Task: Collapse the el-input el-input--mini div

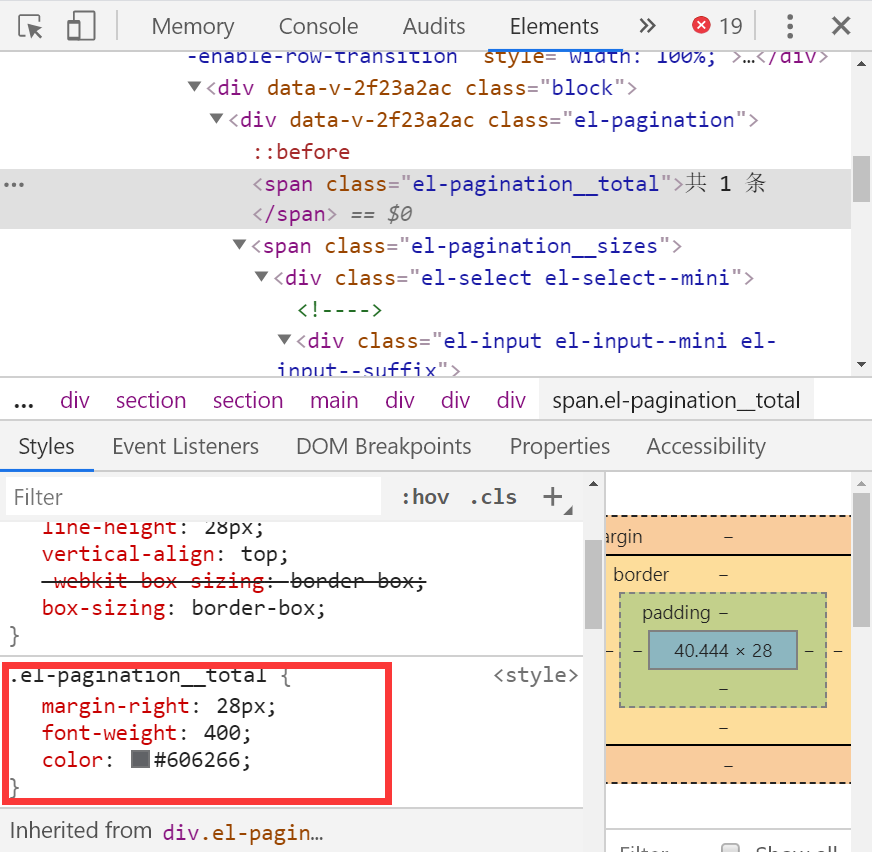Action: [285, 339]
